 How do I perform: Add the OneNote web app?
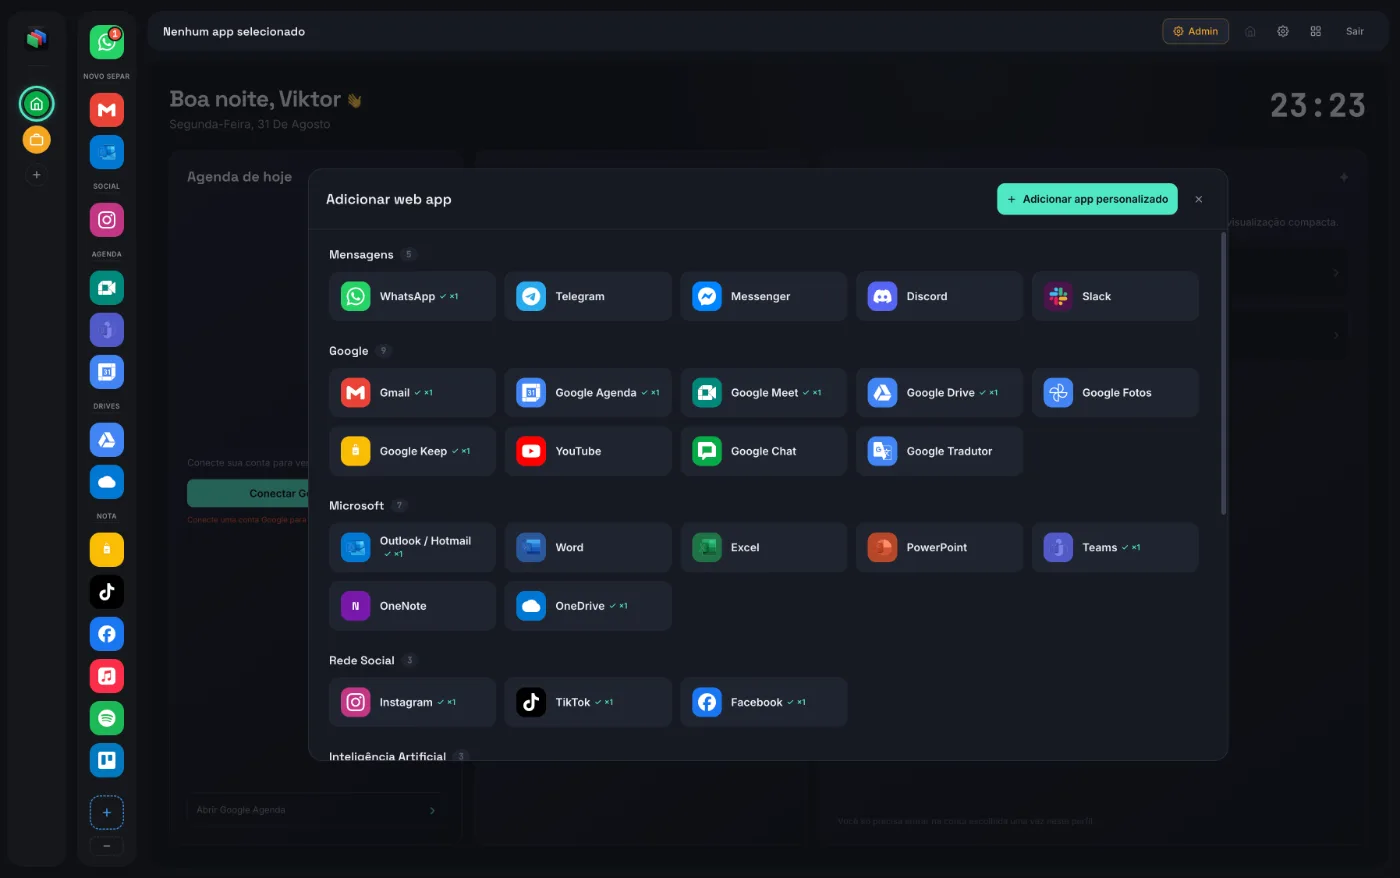pos(412,606)
